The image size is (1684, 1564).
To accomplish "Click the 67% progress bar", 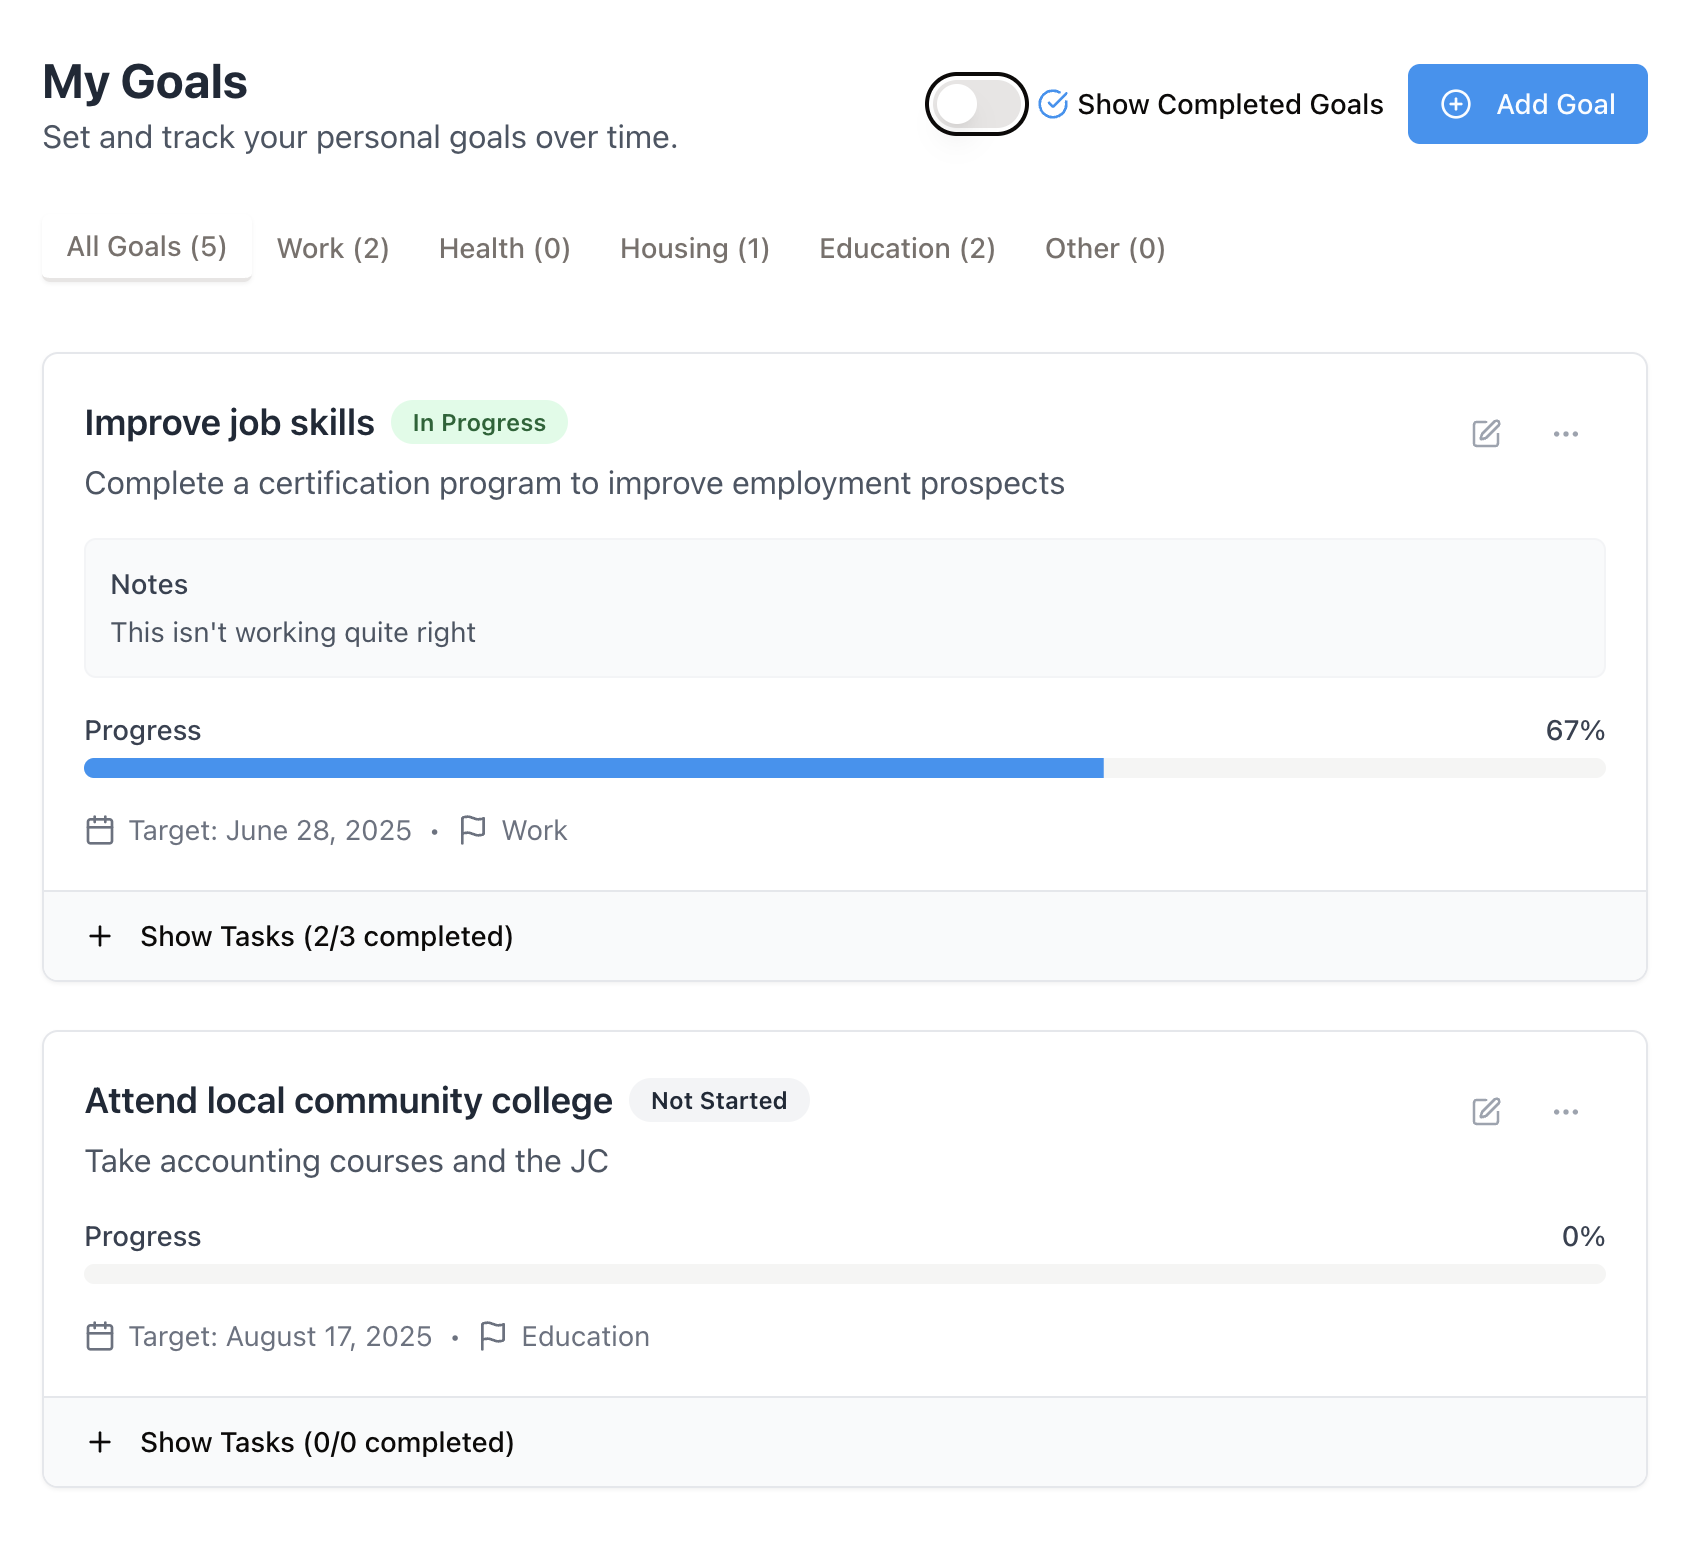I will pos(845,768).
